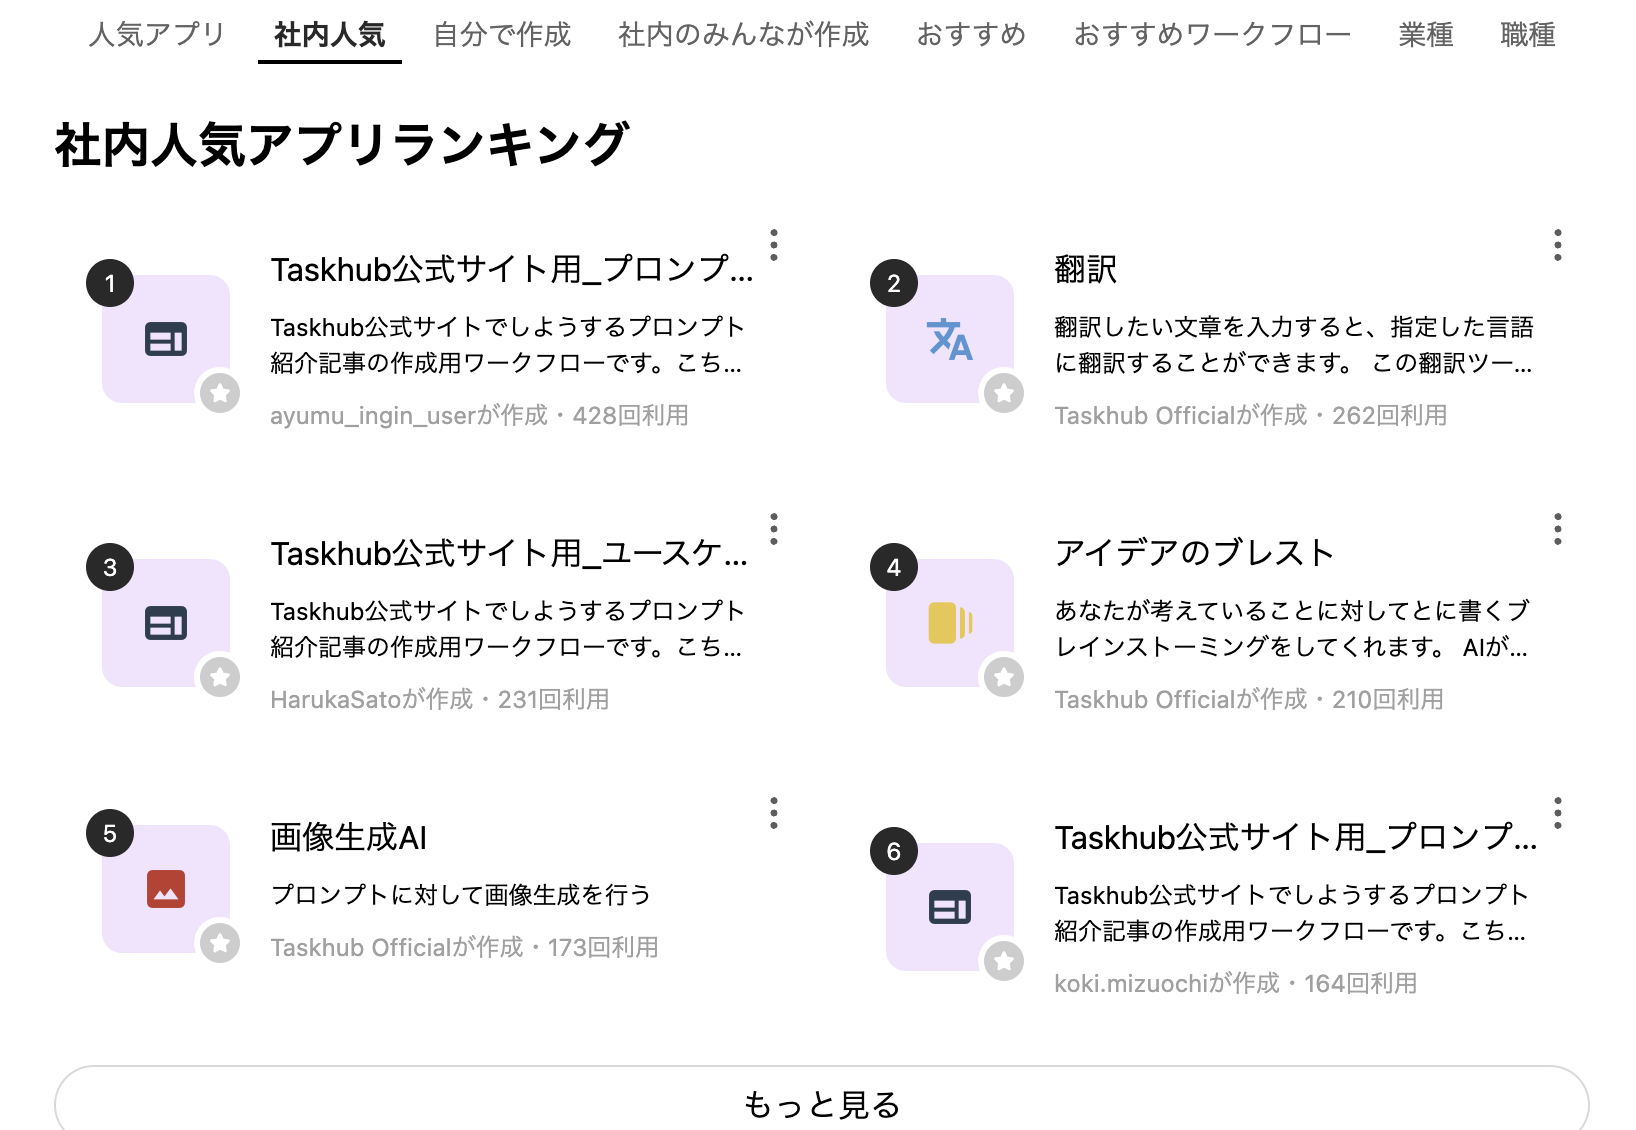Click the もっと見る button

(x=822, y=1104)
